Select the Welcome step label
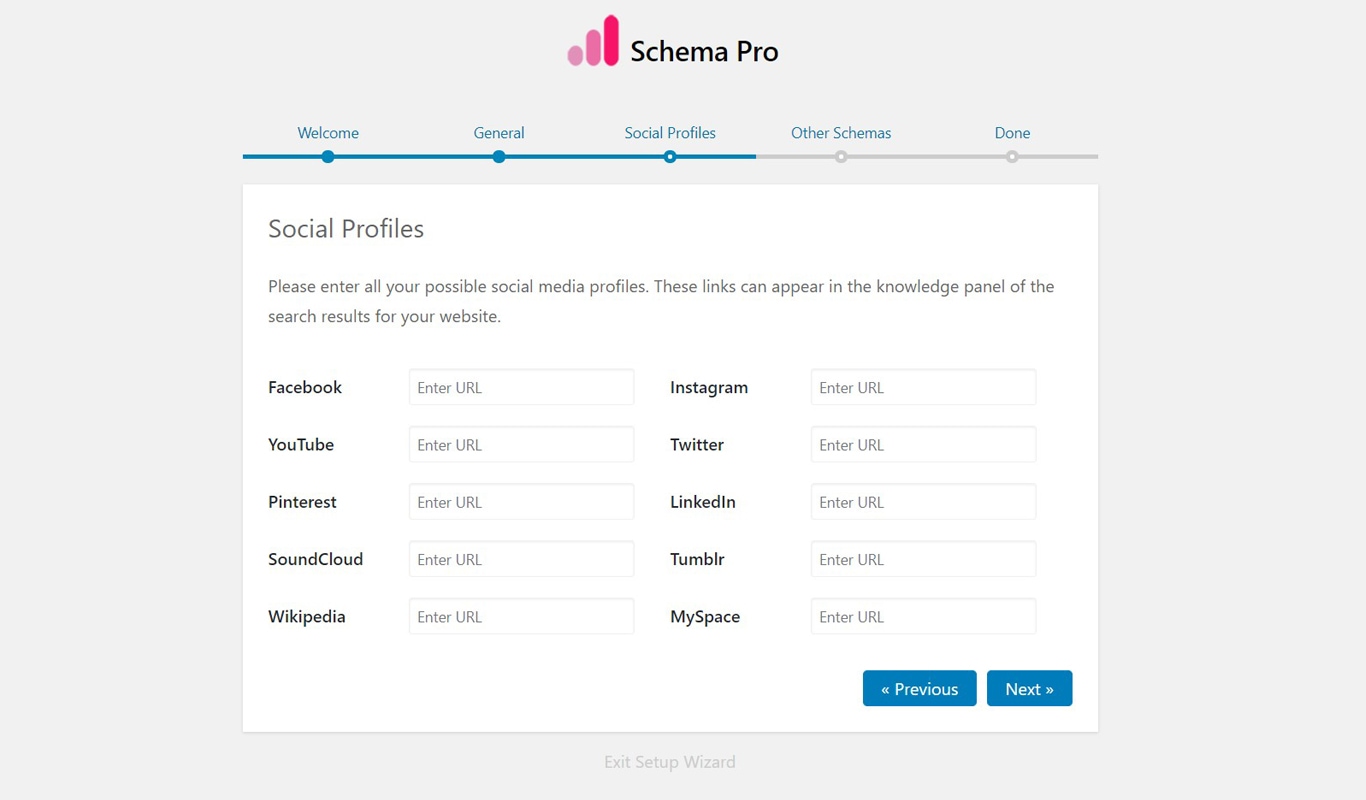1366x800 pixels. tap(328, 132)
